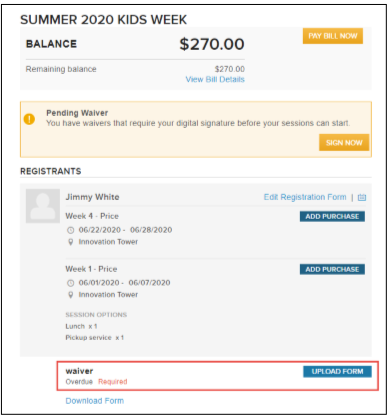Click the Download Form link
The height and width of the screenshot is (417, 391).
click(95, 401)
